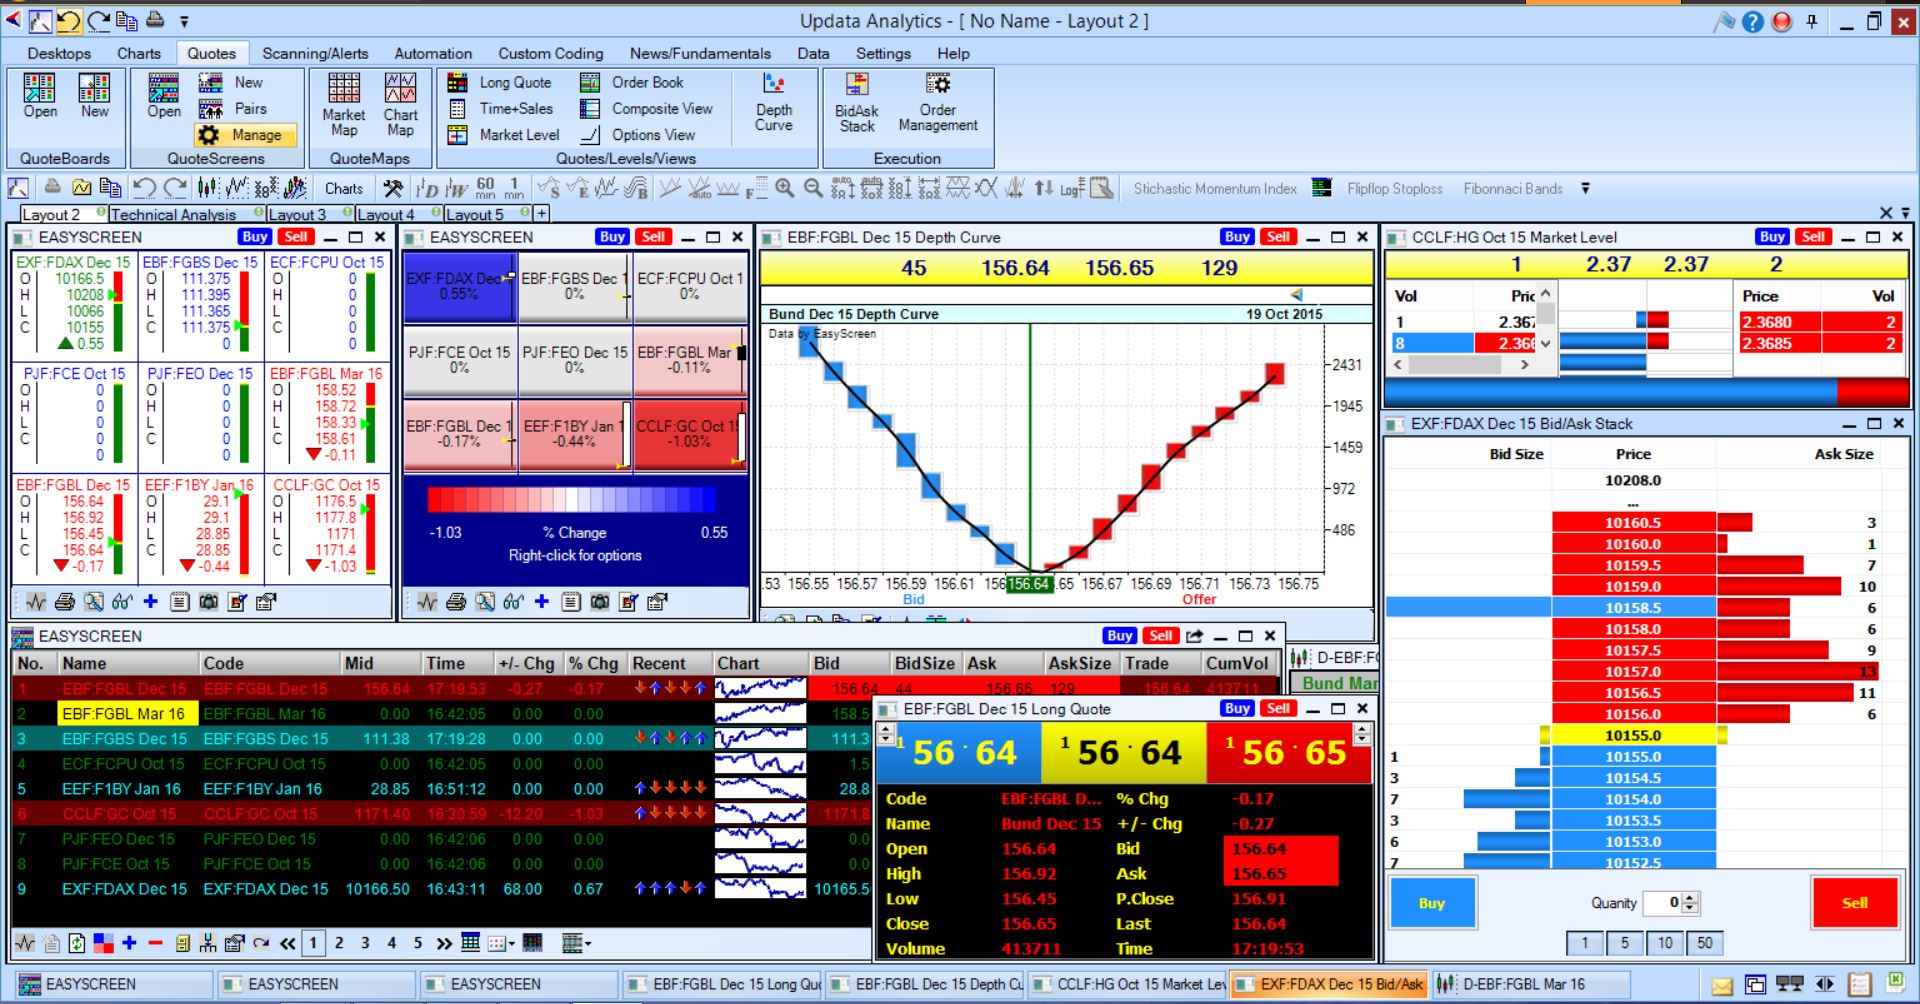Click the camera icon in heatmap EASYSCREEN toolbar
The image size is (1920, 1004).
pos(600,602)
